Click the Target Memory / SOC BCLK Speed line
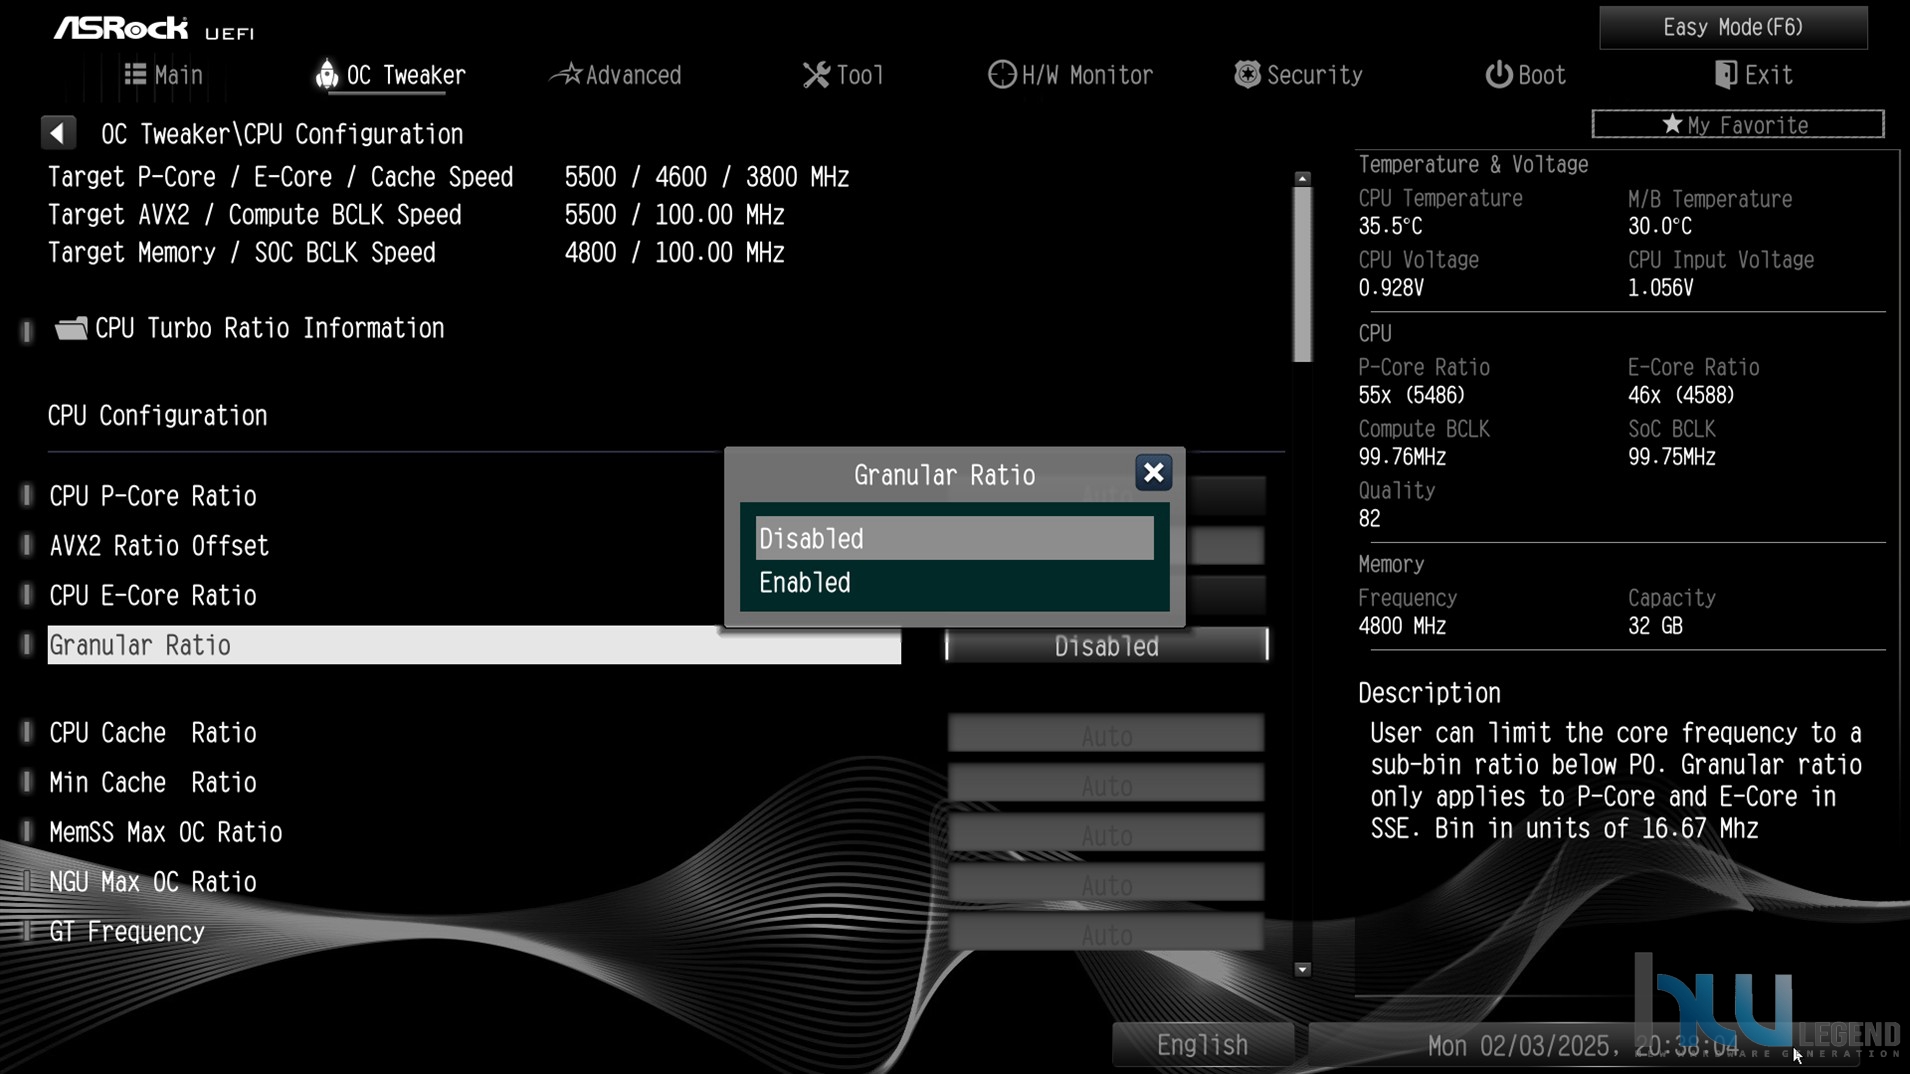 416,253
